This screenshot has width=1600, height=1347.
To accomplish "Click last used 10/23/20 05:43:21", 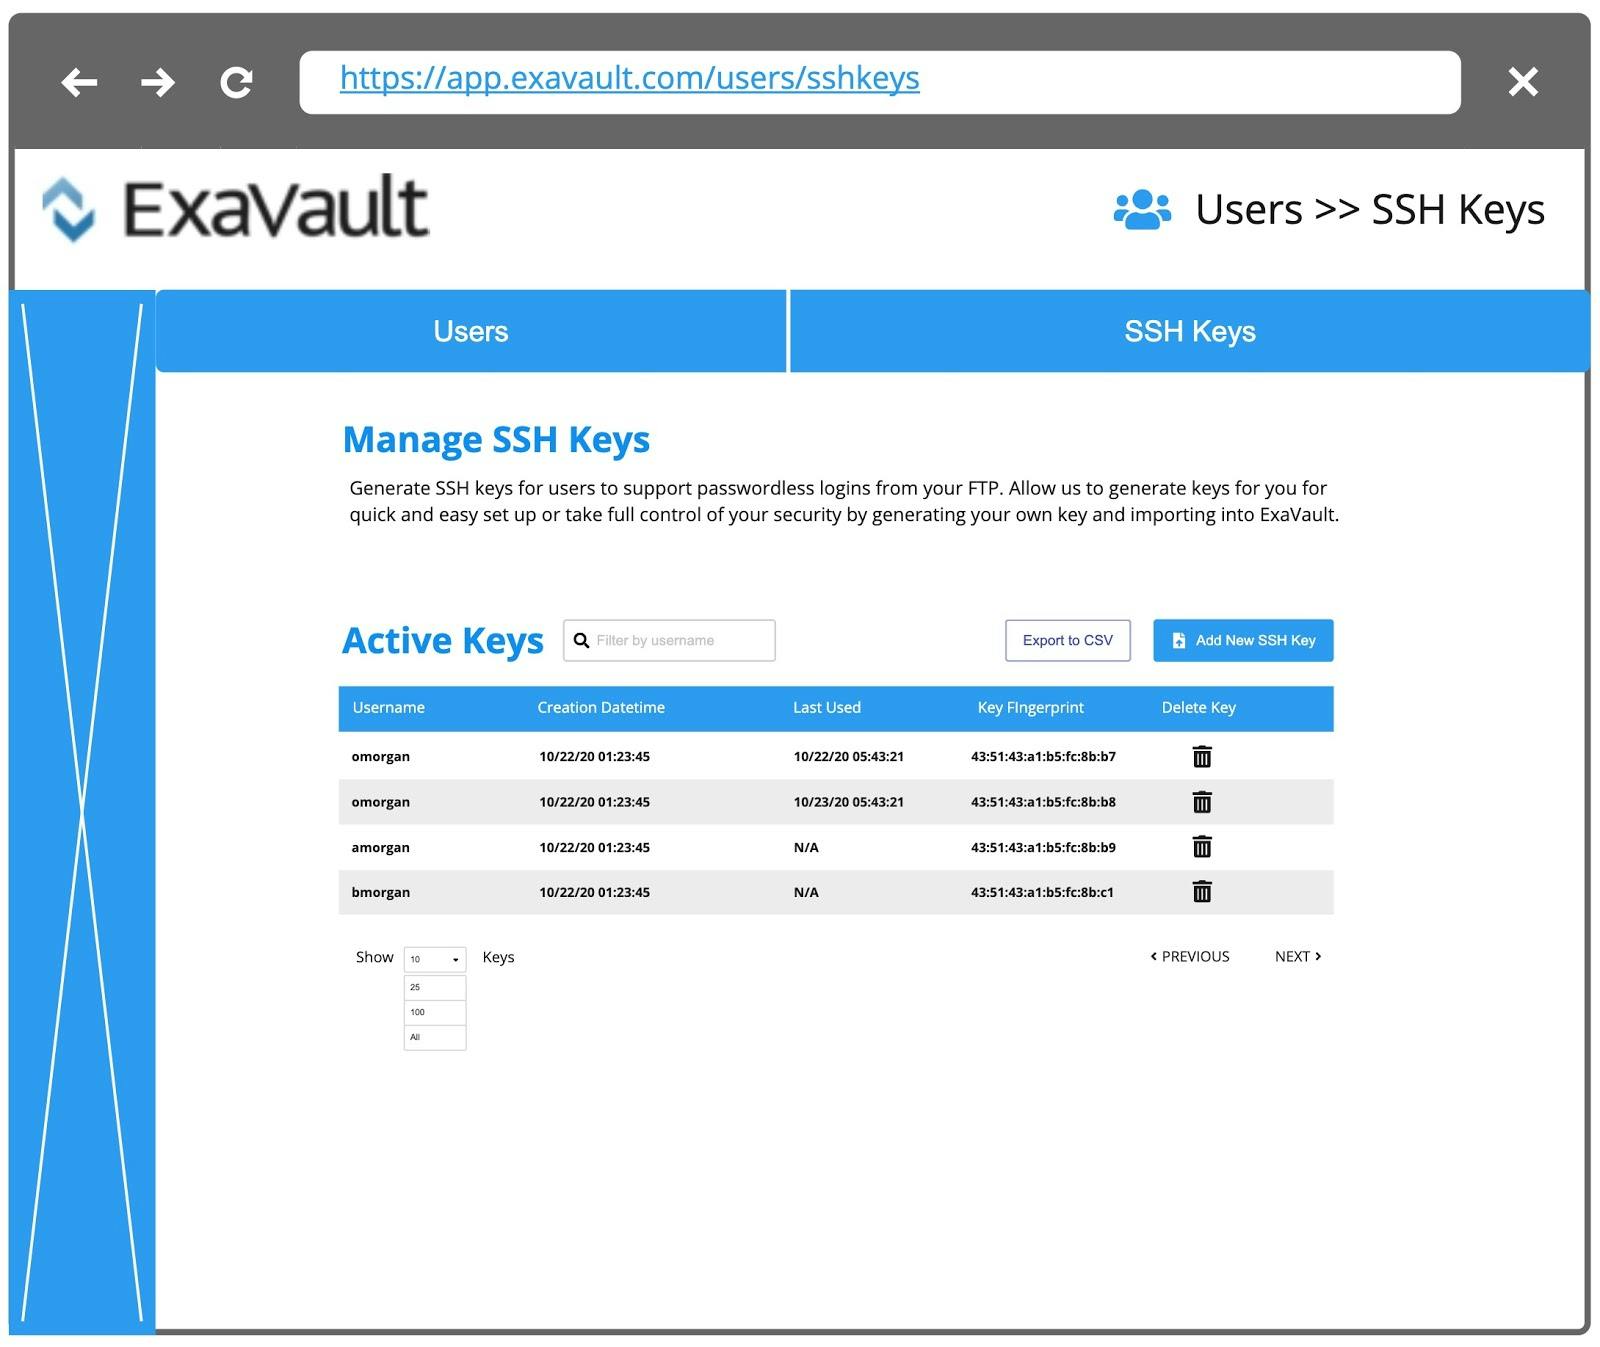I will (849, 802).
